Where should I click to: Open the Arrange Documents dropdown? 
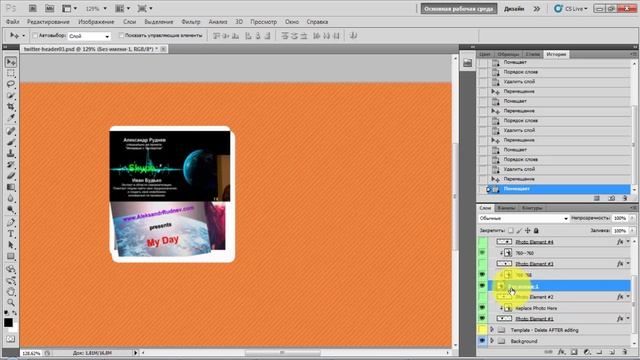(122, 8)
